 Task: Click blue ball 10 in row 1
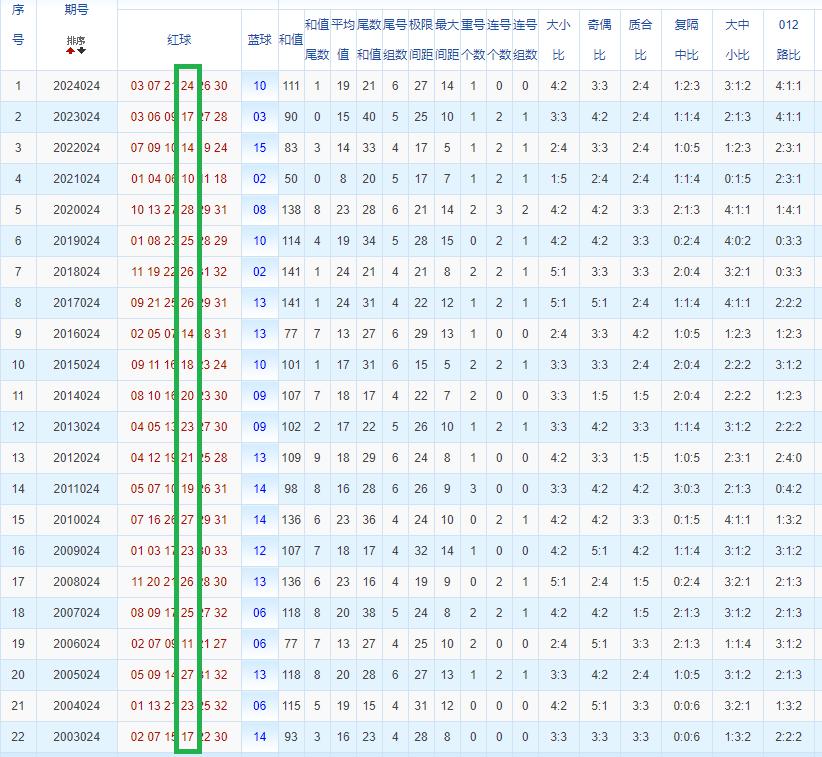259,86
